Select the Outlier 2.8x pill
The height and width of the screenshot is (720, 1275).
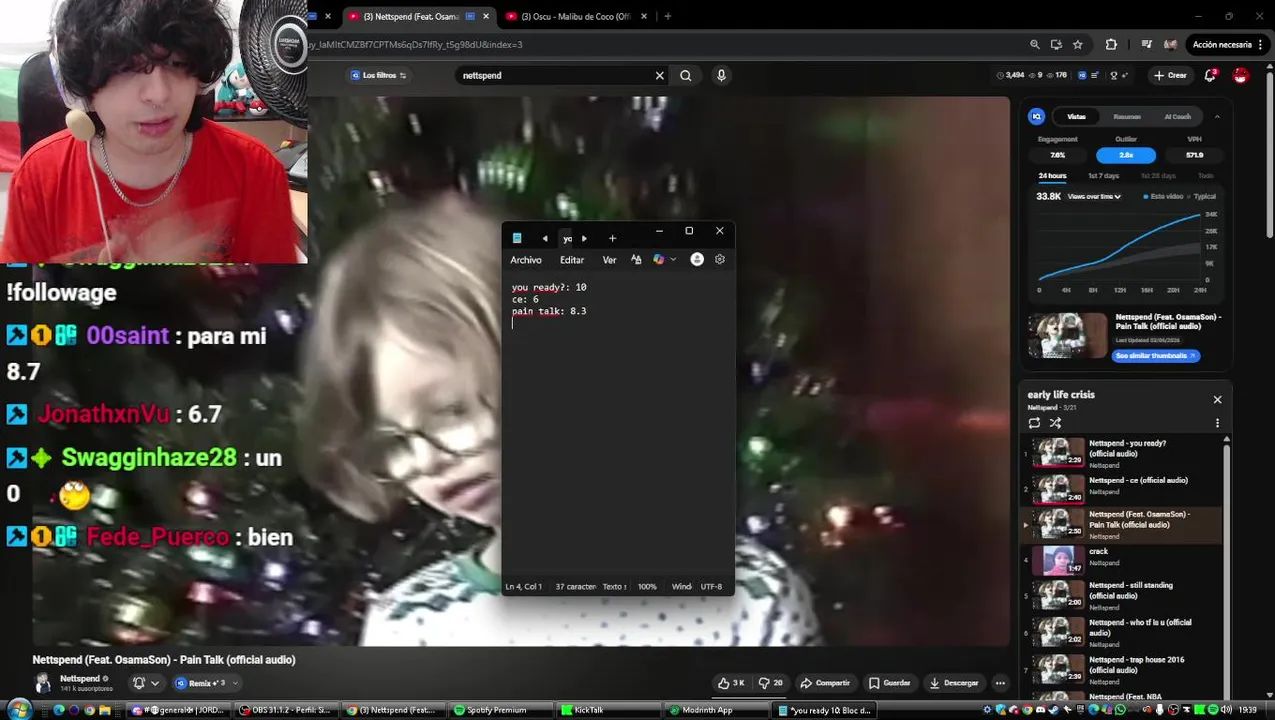(x=1126, y=155)
